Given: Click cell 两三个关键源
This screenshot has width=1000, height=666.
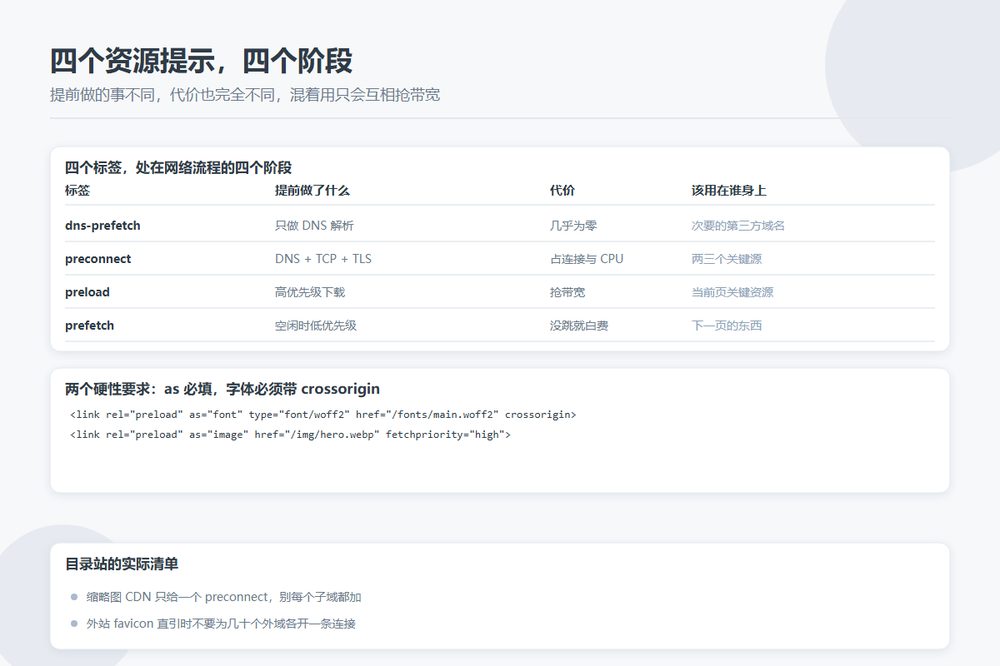Looking at the screenshot, I should tap(726, 258).
